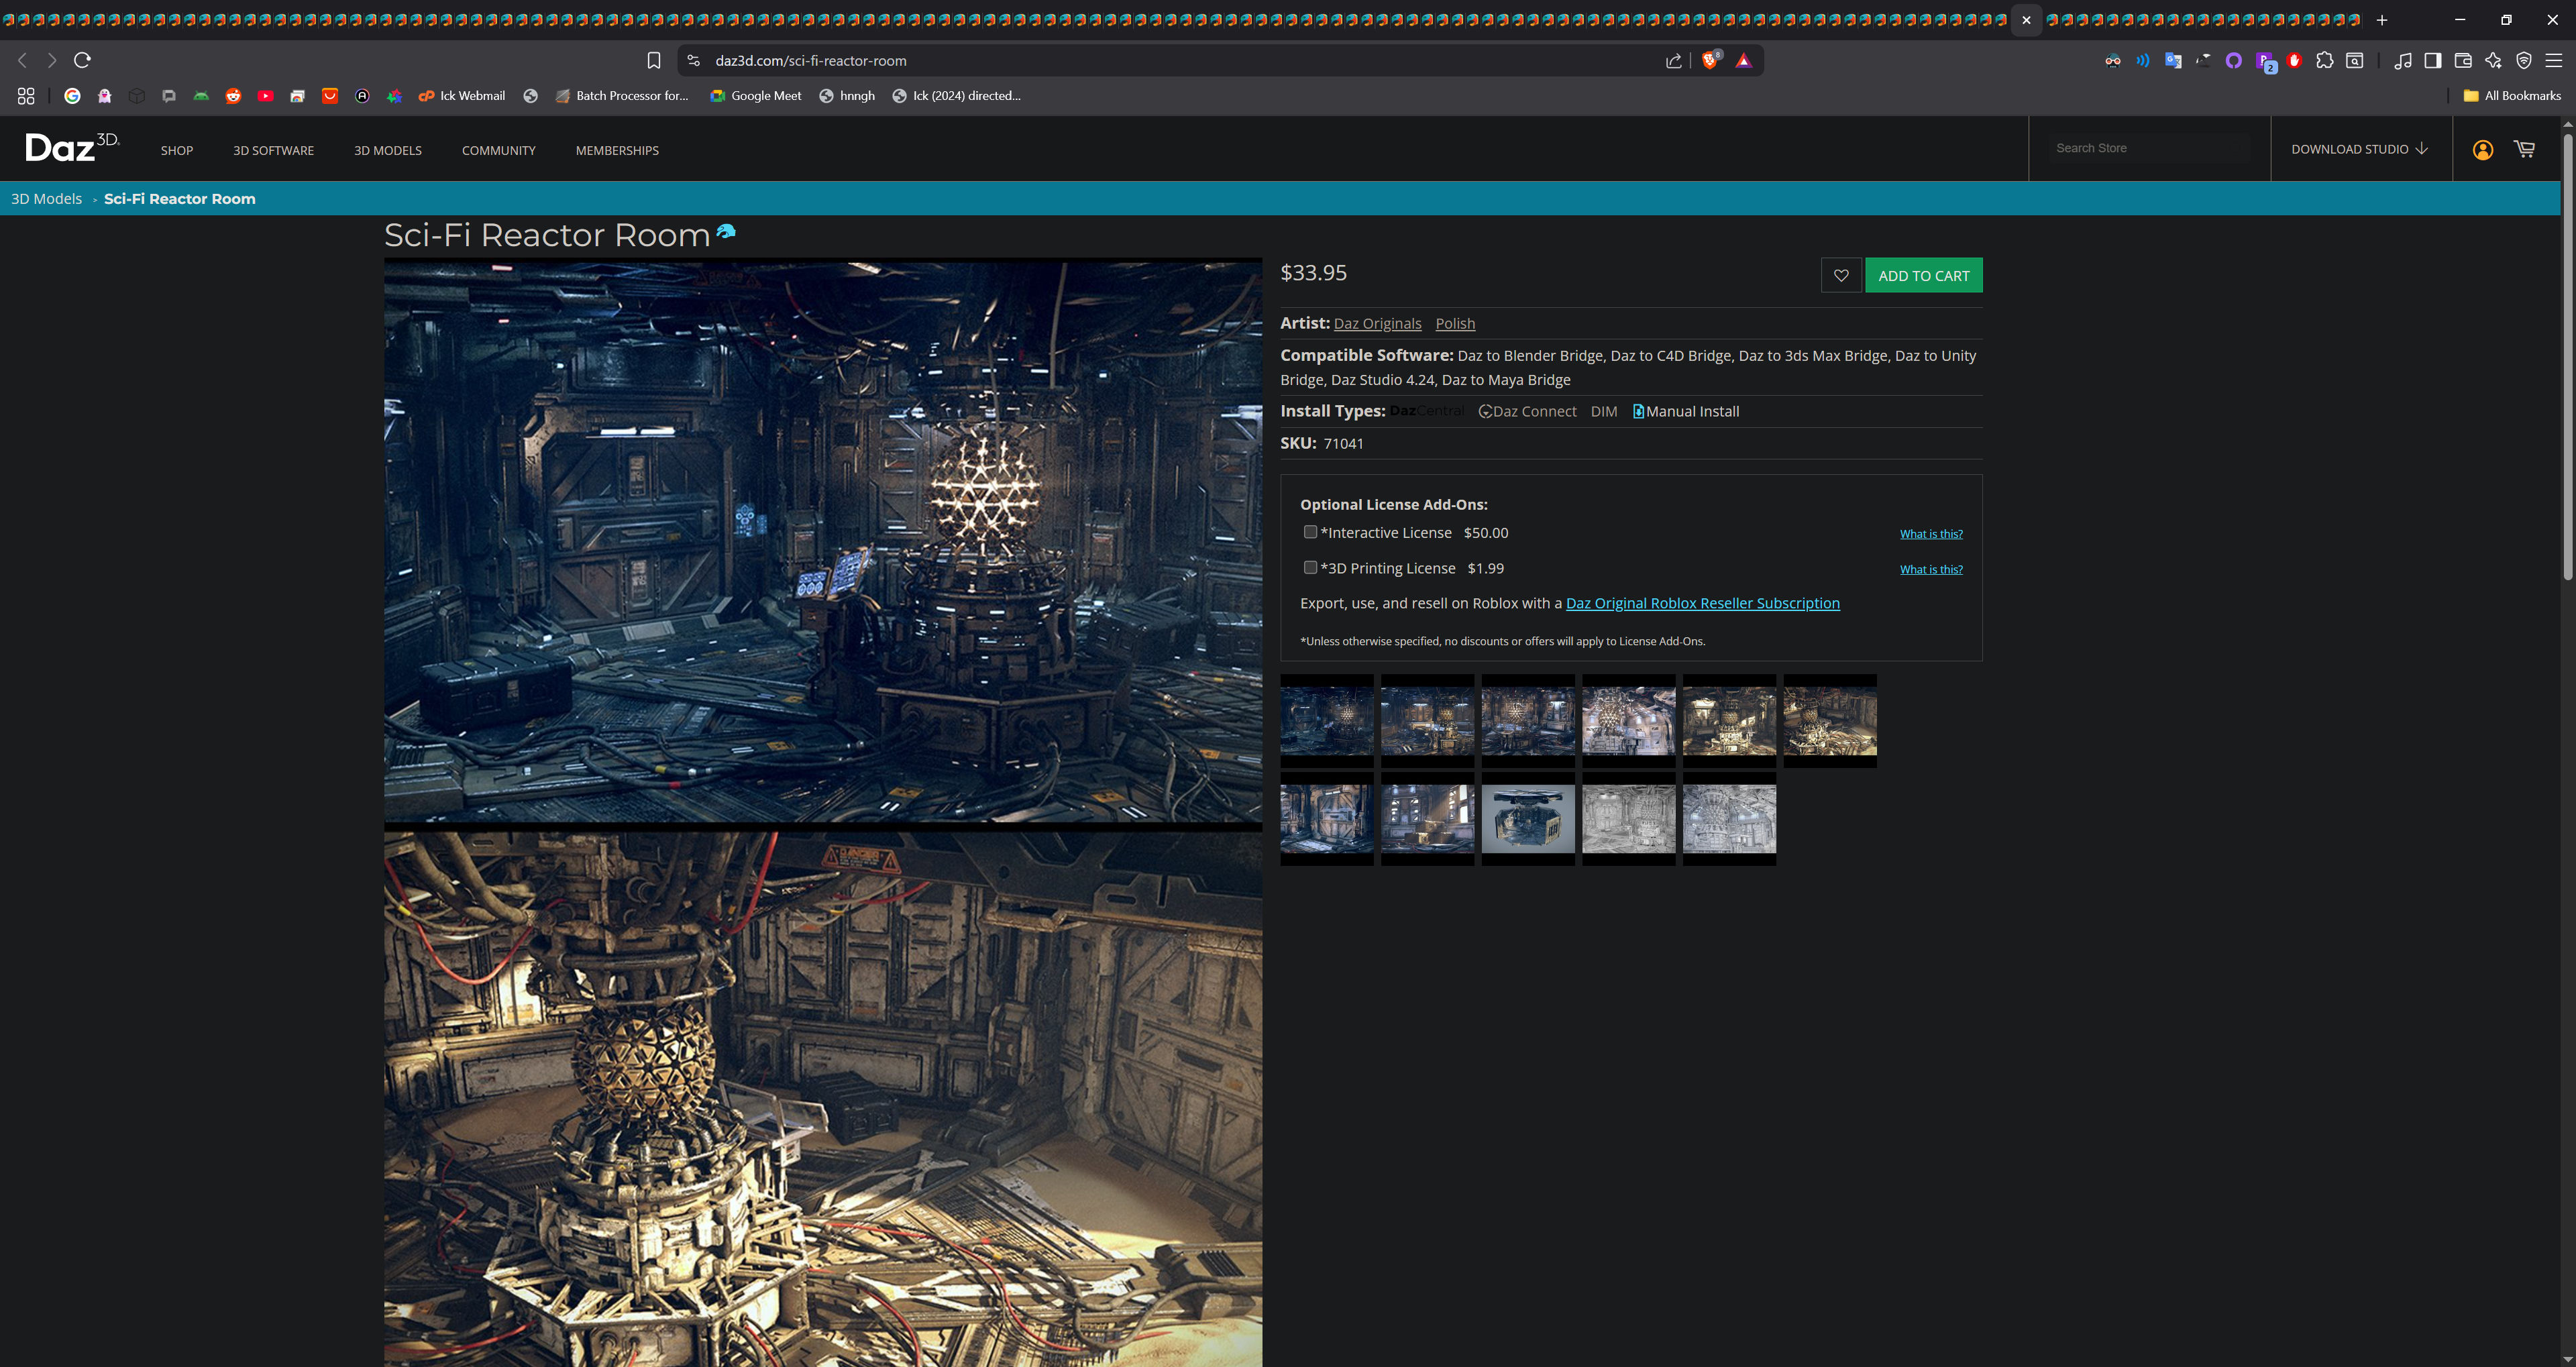Open the Daz Originals artist link
2576x1367 pixels.
click(x=1377, y=323)
